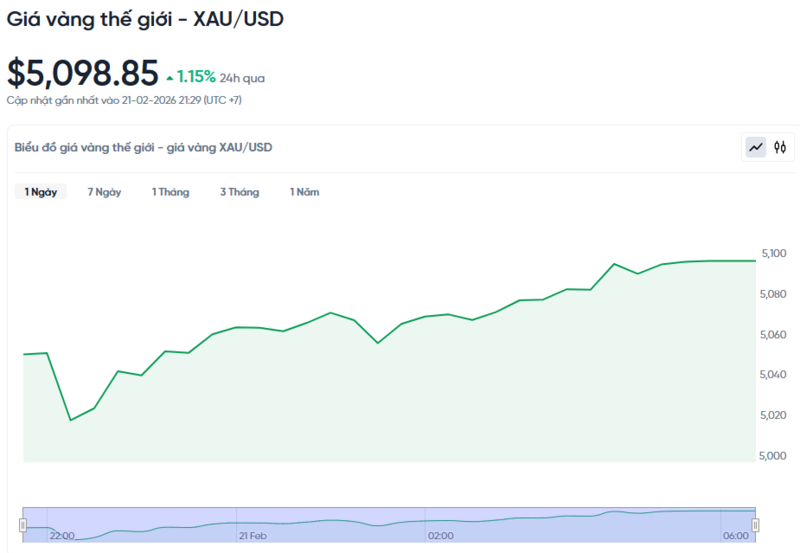
Task: Click the lowest dip on the price line
Action: [x=70, y=420]
